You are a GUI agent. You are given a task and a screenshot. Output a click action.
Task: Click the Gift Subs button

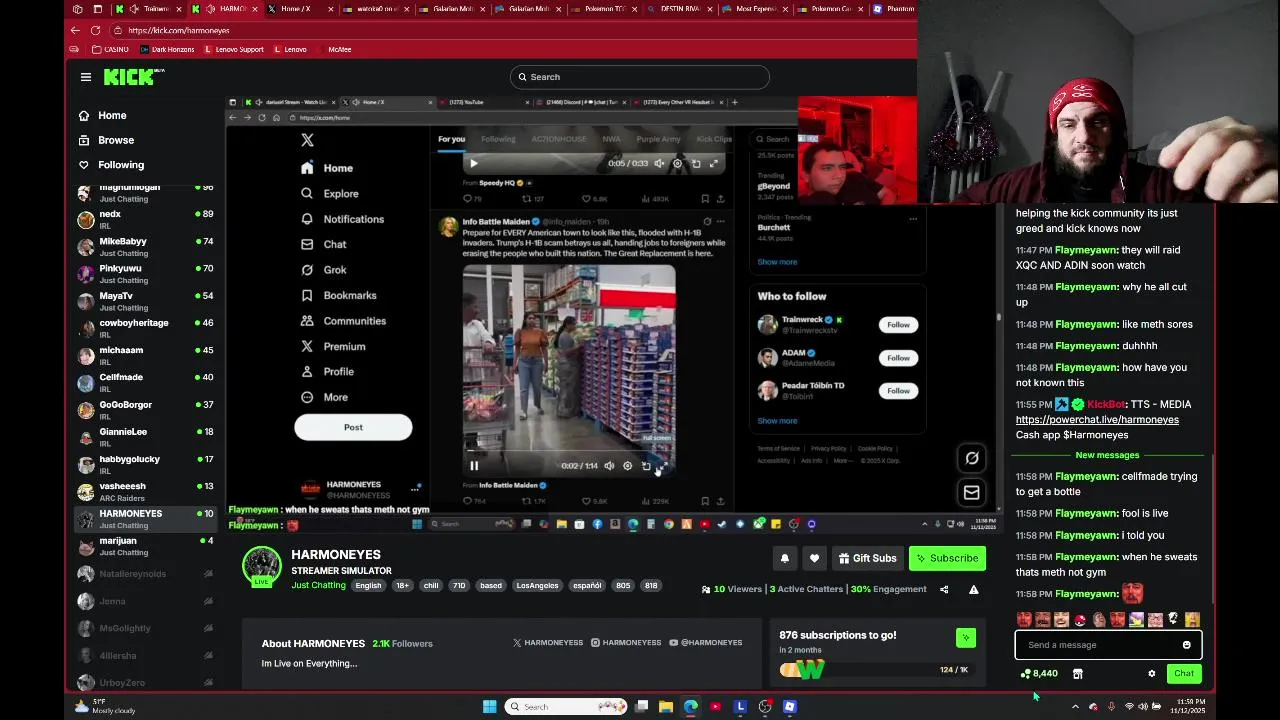pyautogui.click(x=867, y=558)
